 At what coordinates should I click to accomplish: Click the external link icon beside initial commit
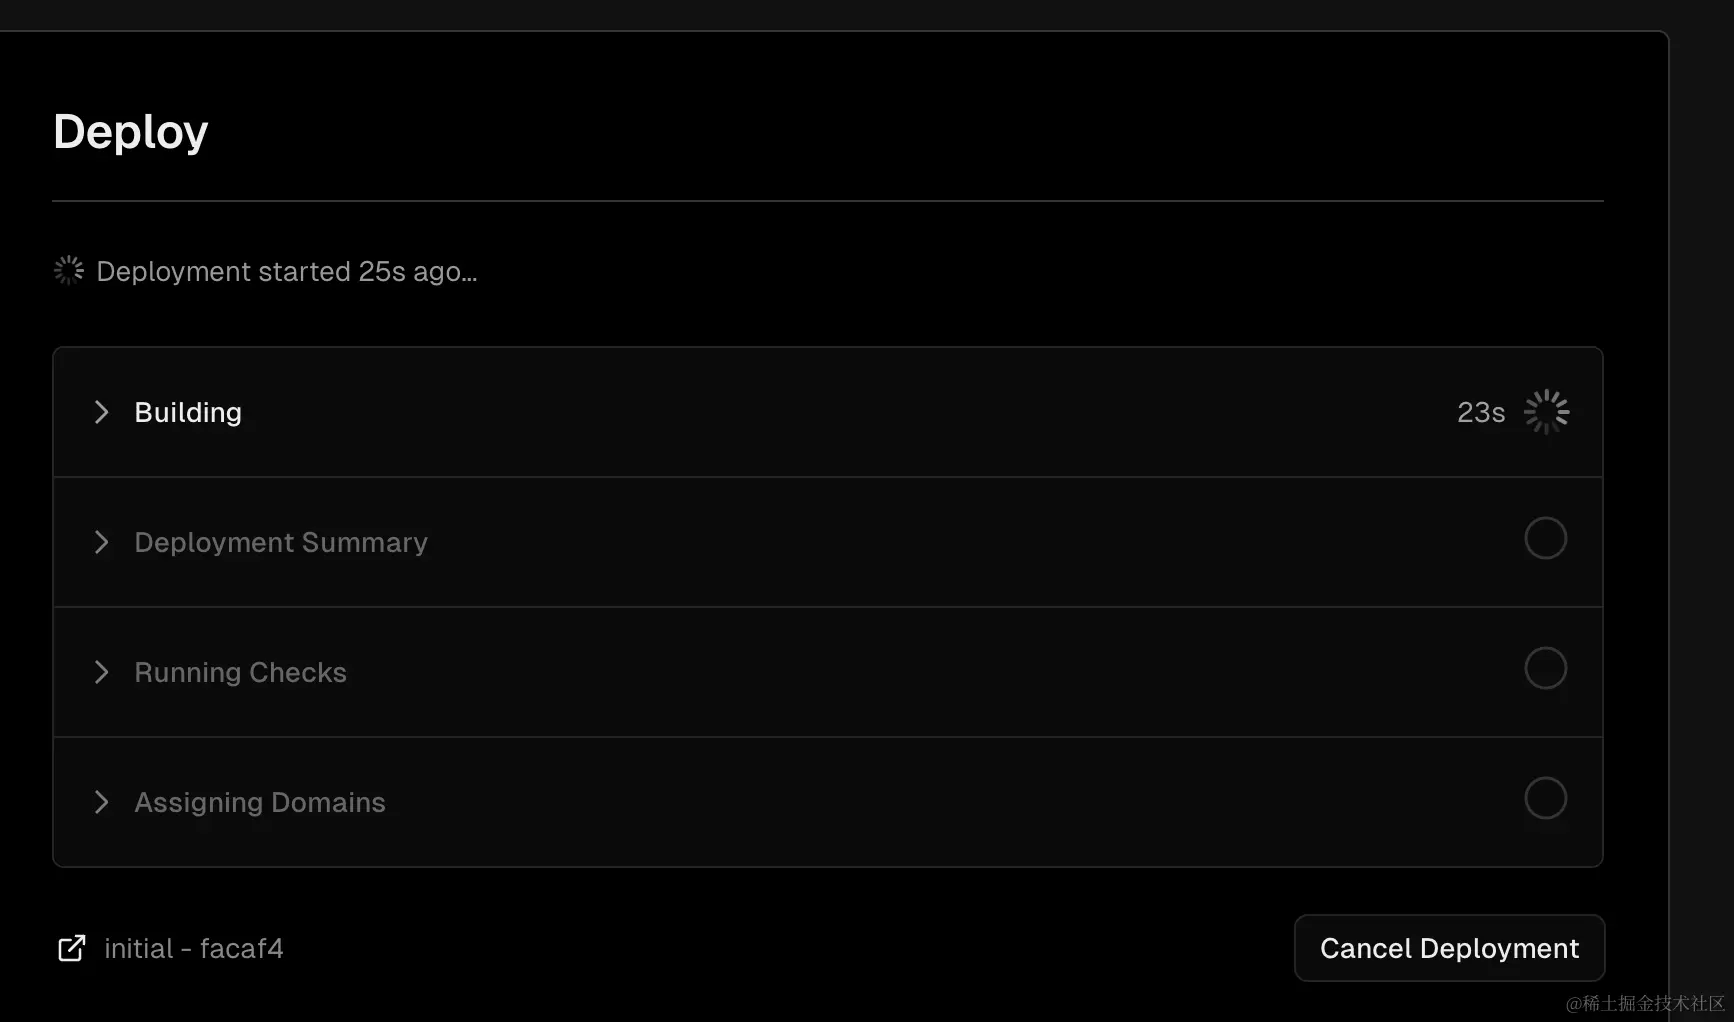click(71, 948)
